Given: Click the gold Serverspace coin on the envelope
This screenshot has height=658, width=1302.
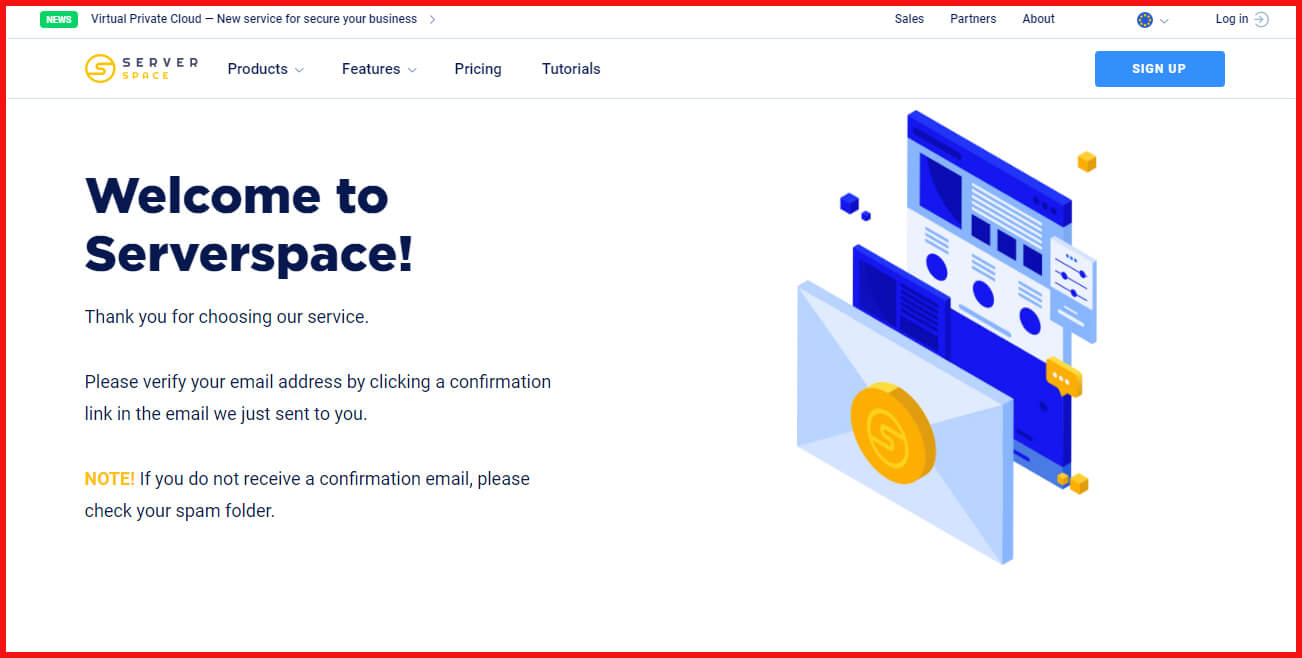Looking at the screenshot, I should tap(893, 435).
